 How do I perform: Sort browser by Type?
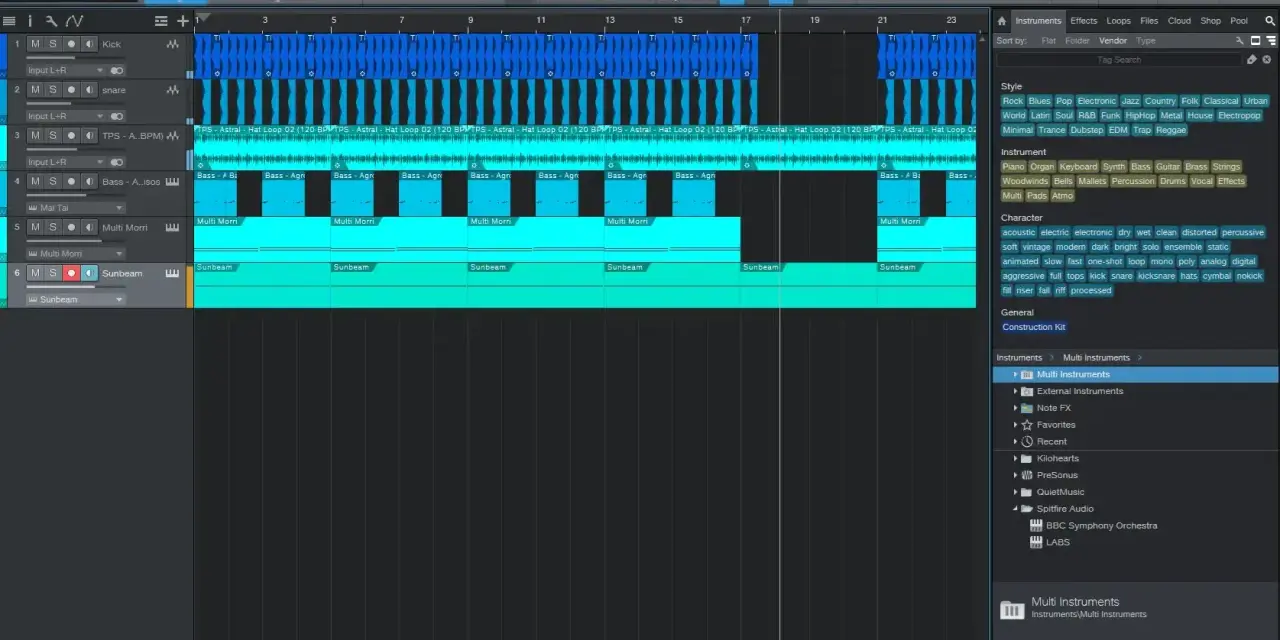tap(1146, 41)
